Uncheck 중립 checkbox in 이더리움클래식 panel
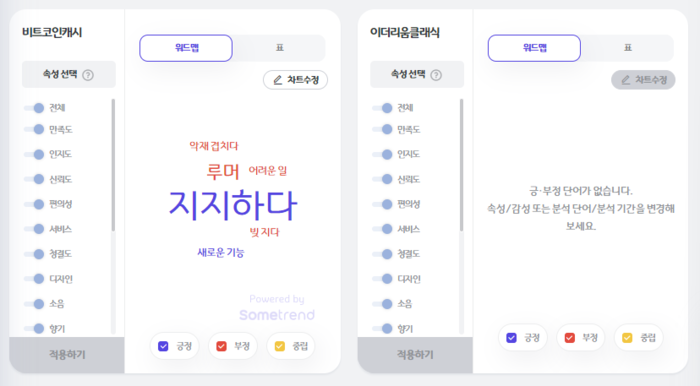 point(627,338)
